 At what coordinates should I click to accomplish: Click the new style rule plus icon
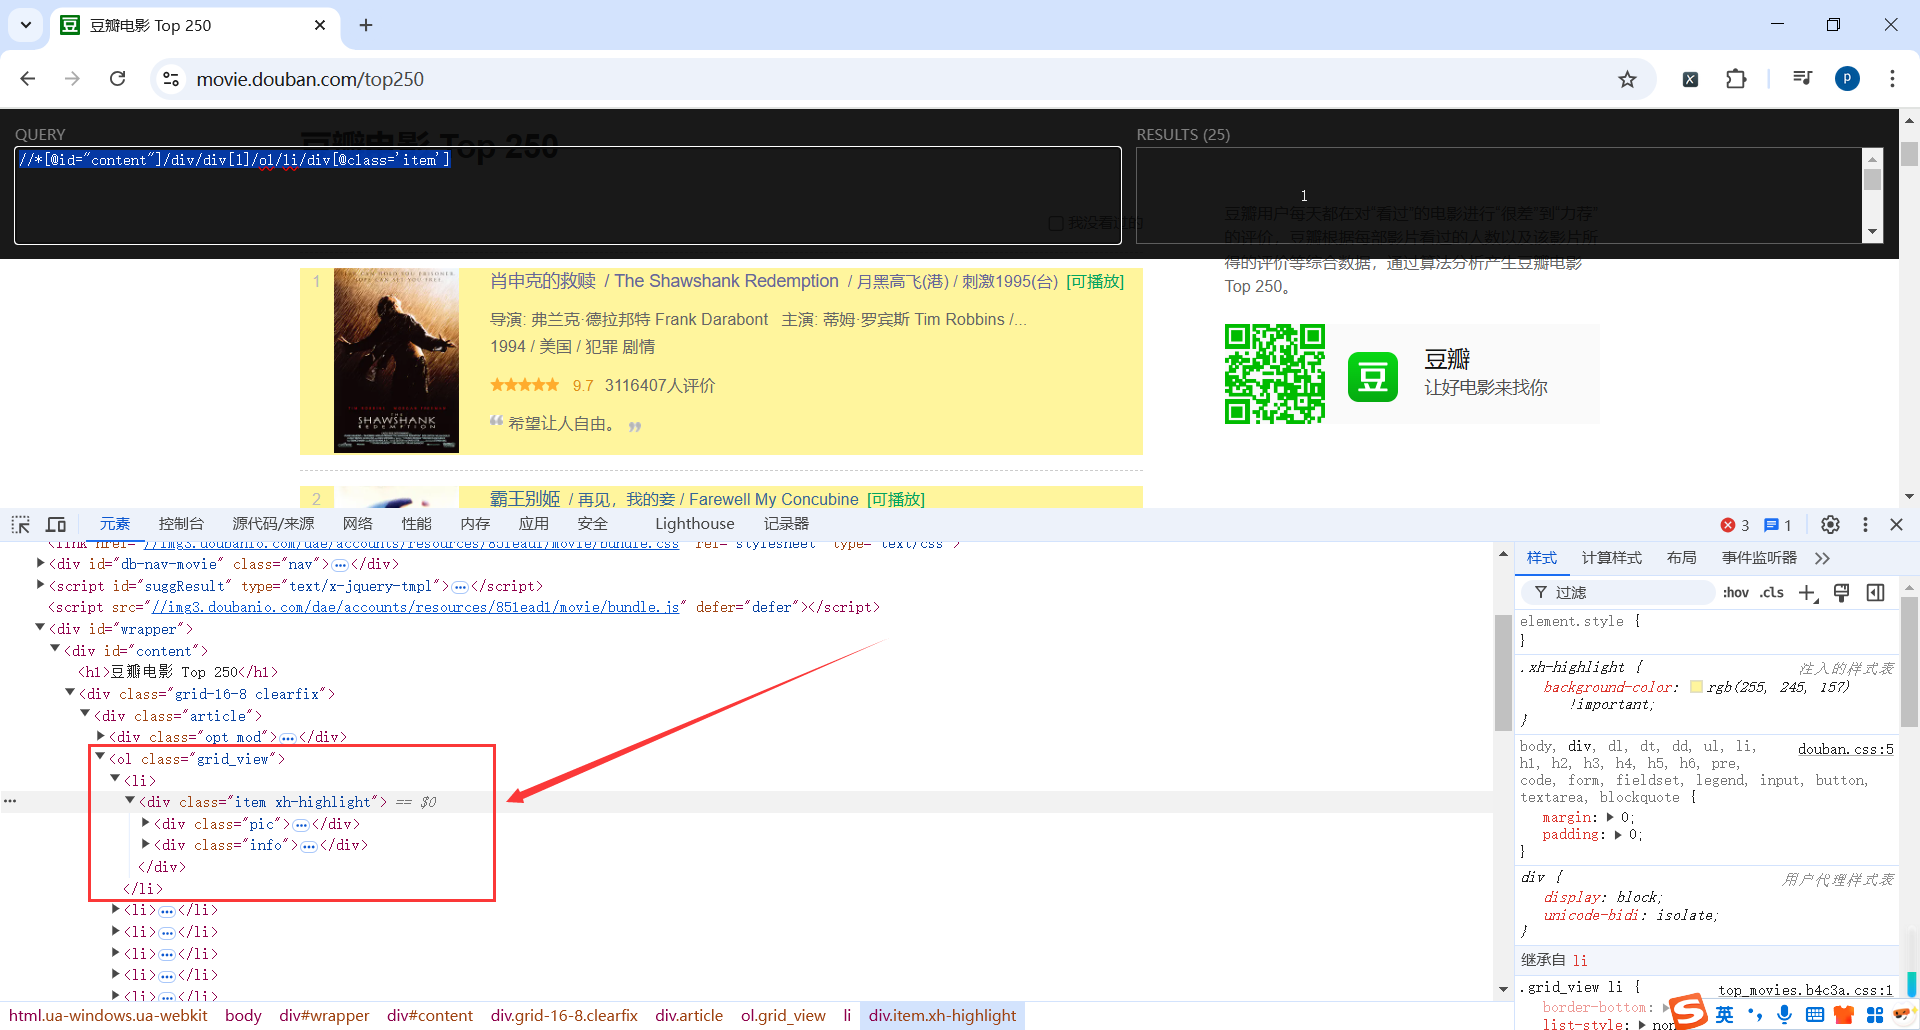click(x=1807, y=593)
